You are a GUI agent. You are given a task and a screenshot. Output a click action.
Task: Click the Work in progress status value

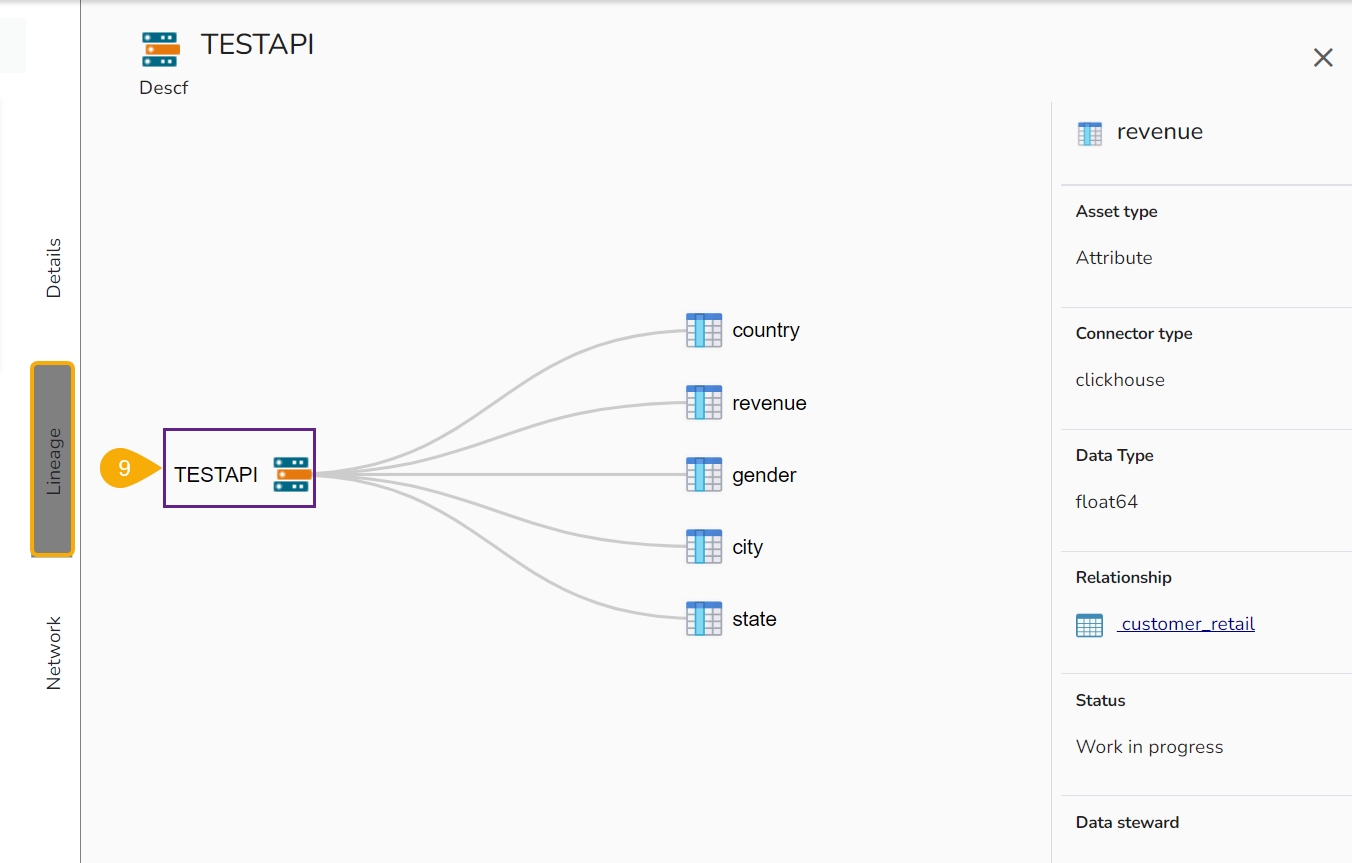(x=1150, y=747)
